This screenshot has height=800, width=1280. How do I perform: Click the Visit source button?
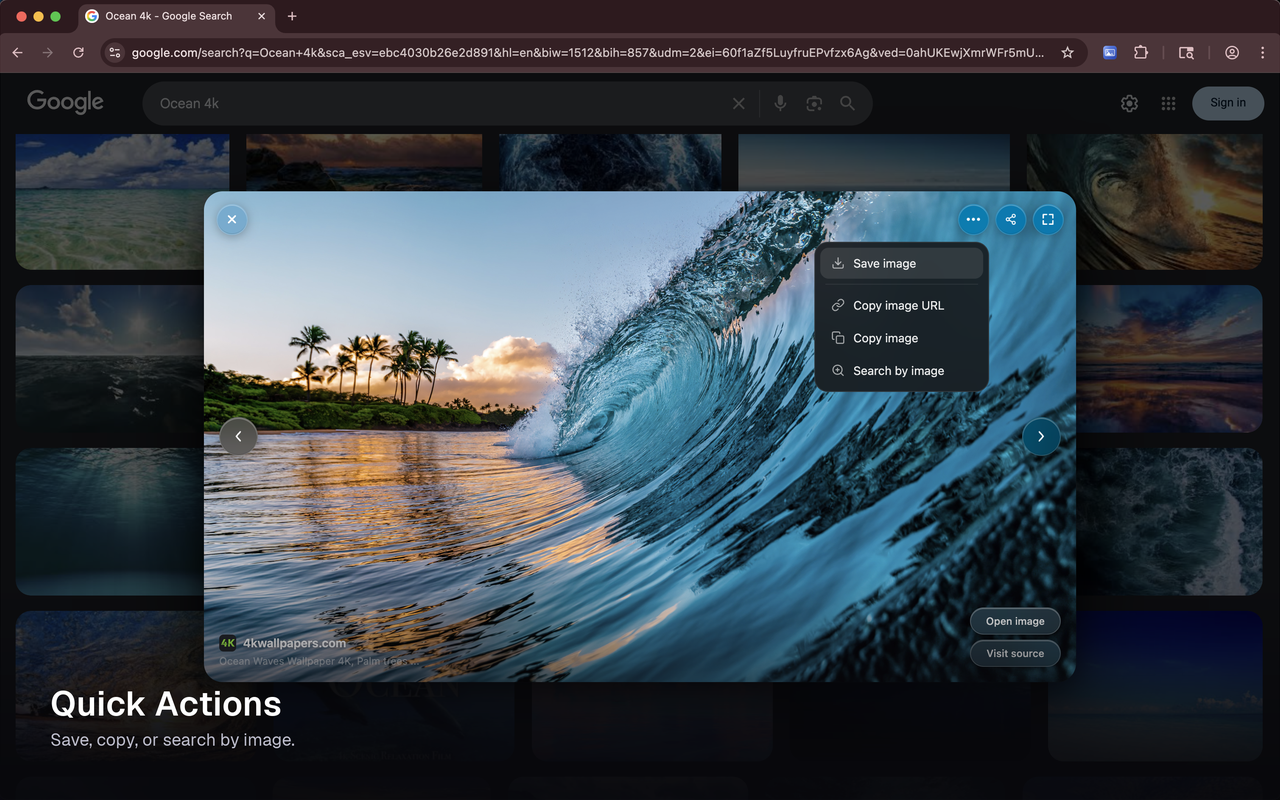click(x=1015, y=653)
